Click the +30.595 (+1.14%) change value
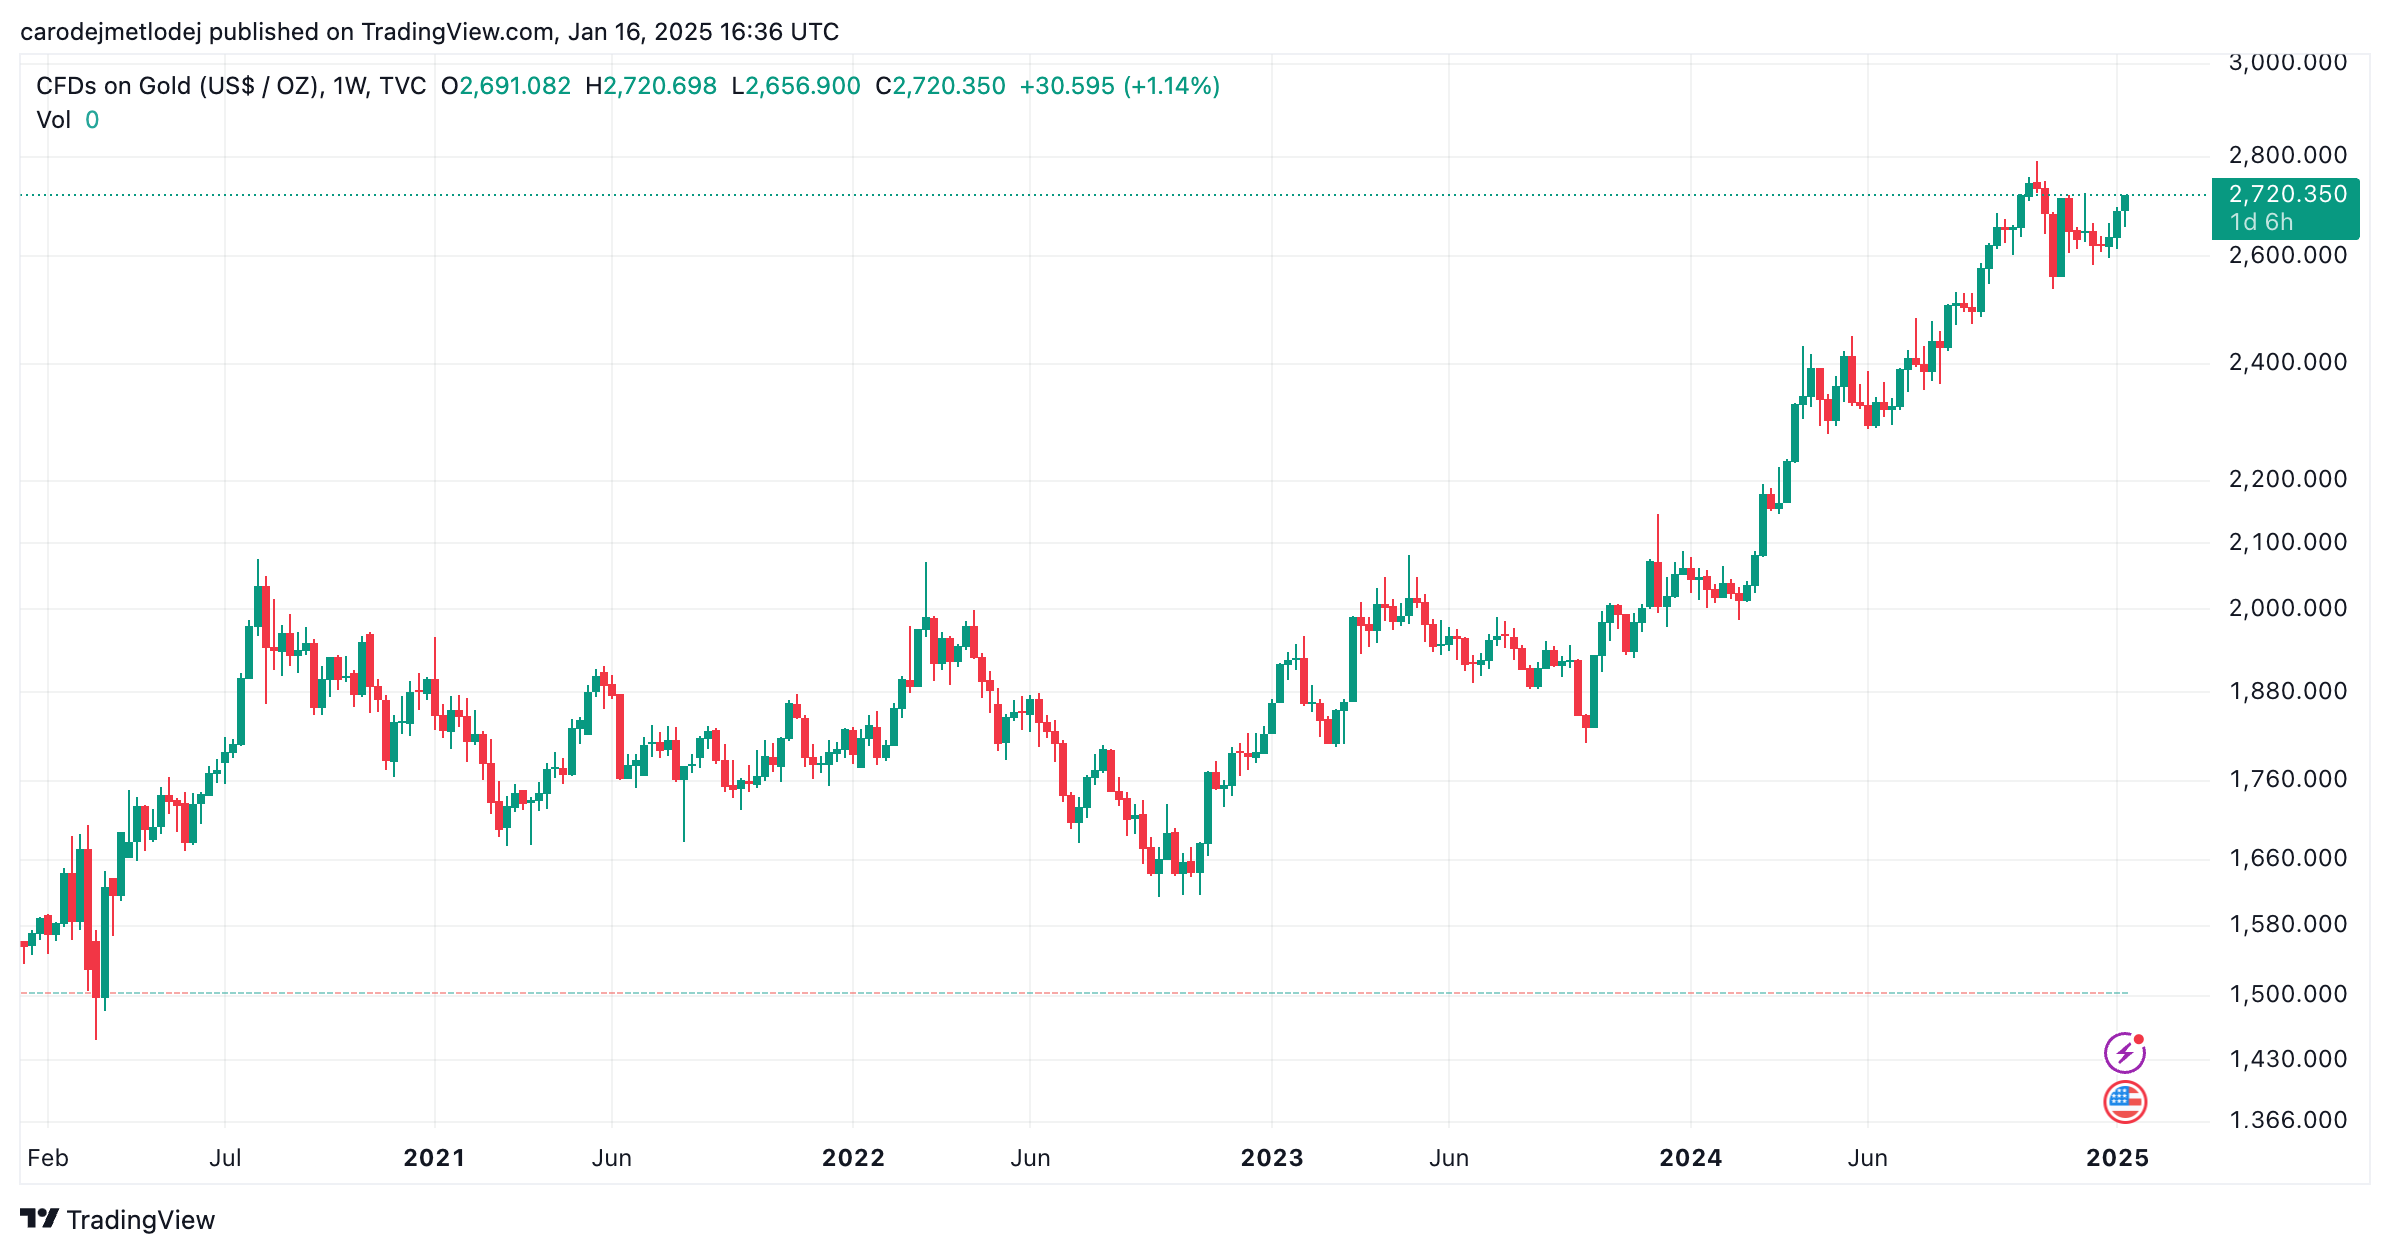 (x=1120, y=86)
